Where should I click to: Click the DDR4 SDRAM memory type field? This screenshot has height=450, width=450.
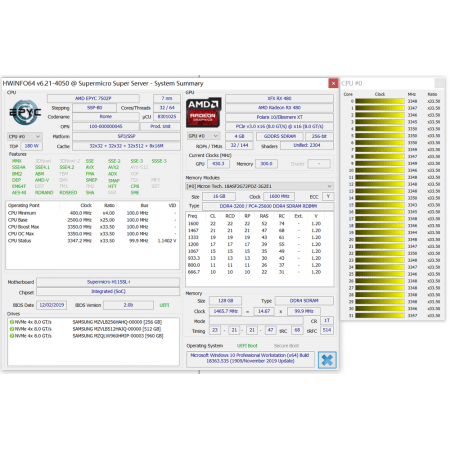tap(304, 301)
